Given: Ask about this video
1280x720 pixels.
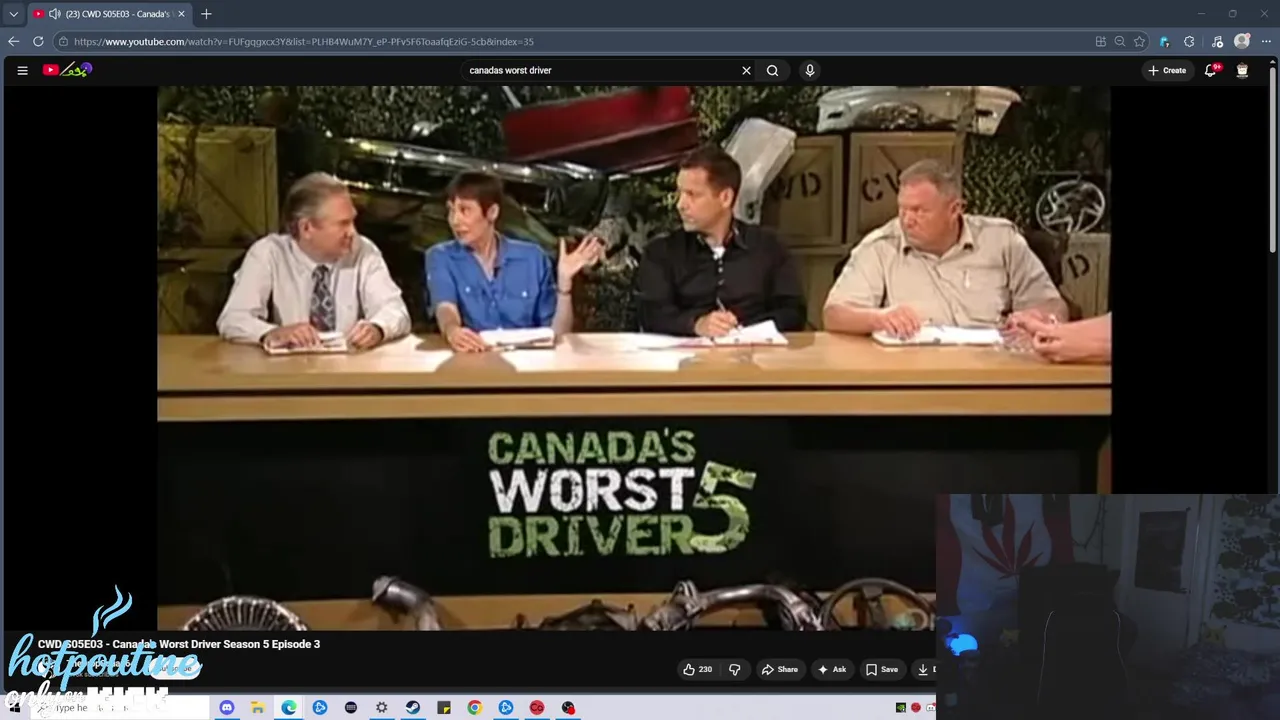Looking at the screenshot, I should (x=832, y=669).
